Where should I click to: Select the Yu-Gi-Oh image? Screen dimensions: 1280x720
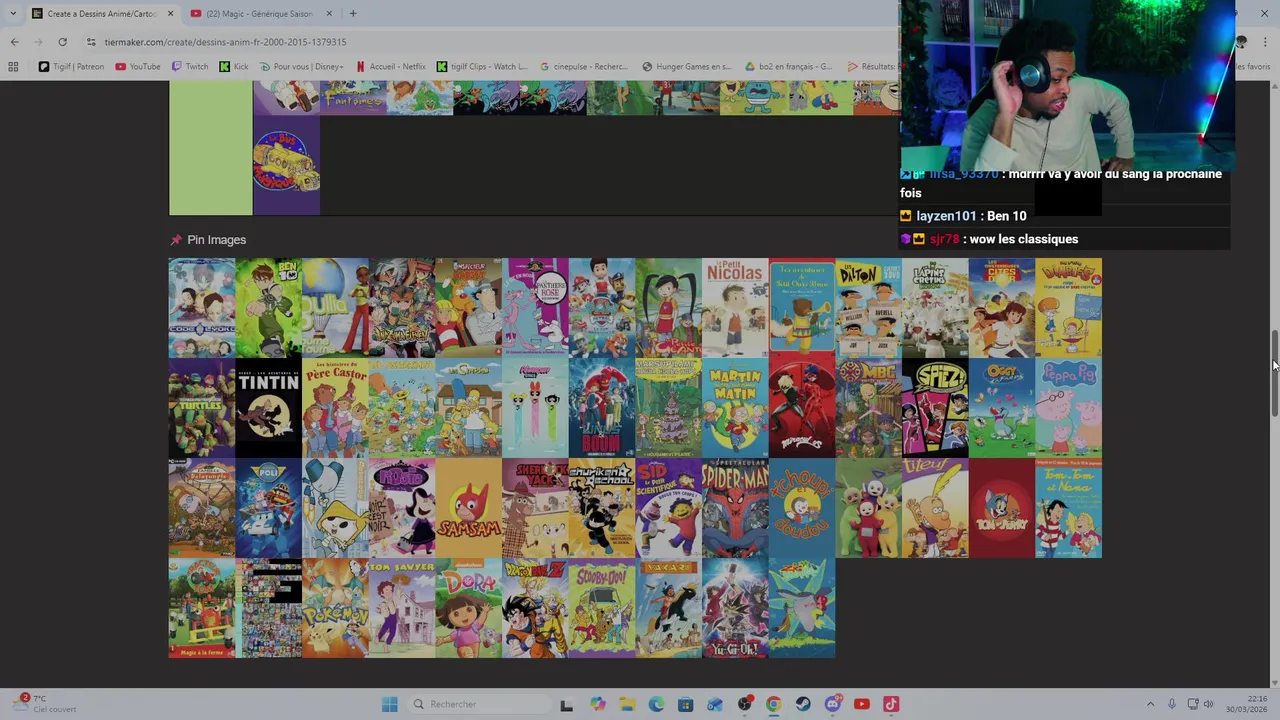click(x=735, y=608)
